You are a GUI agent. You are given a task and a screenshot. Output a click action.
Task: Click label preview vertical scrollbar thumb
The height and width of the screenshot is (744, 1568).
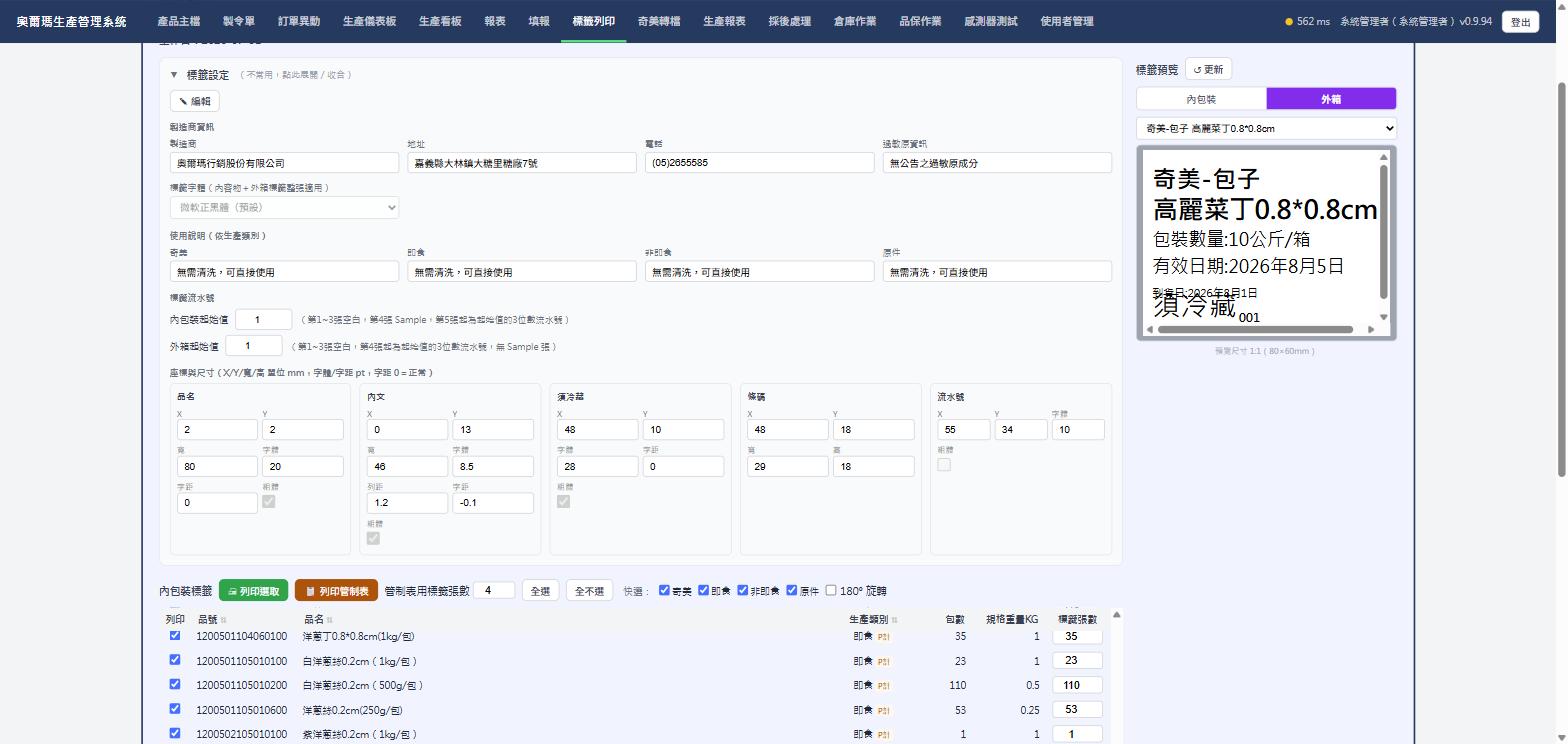point(1384,231)
